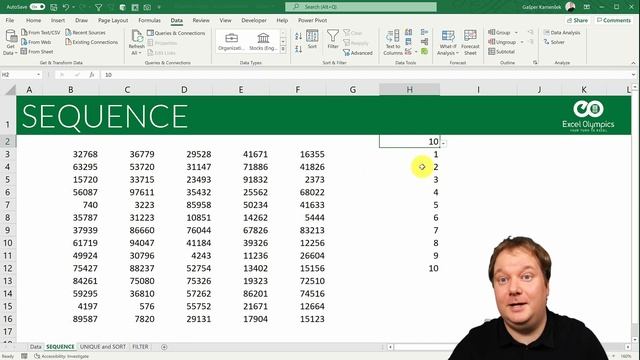Click the Subtotal button
Screen dimensions: 640x360
[x=502, y=51]
